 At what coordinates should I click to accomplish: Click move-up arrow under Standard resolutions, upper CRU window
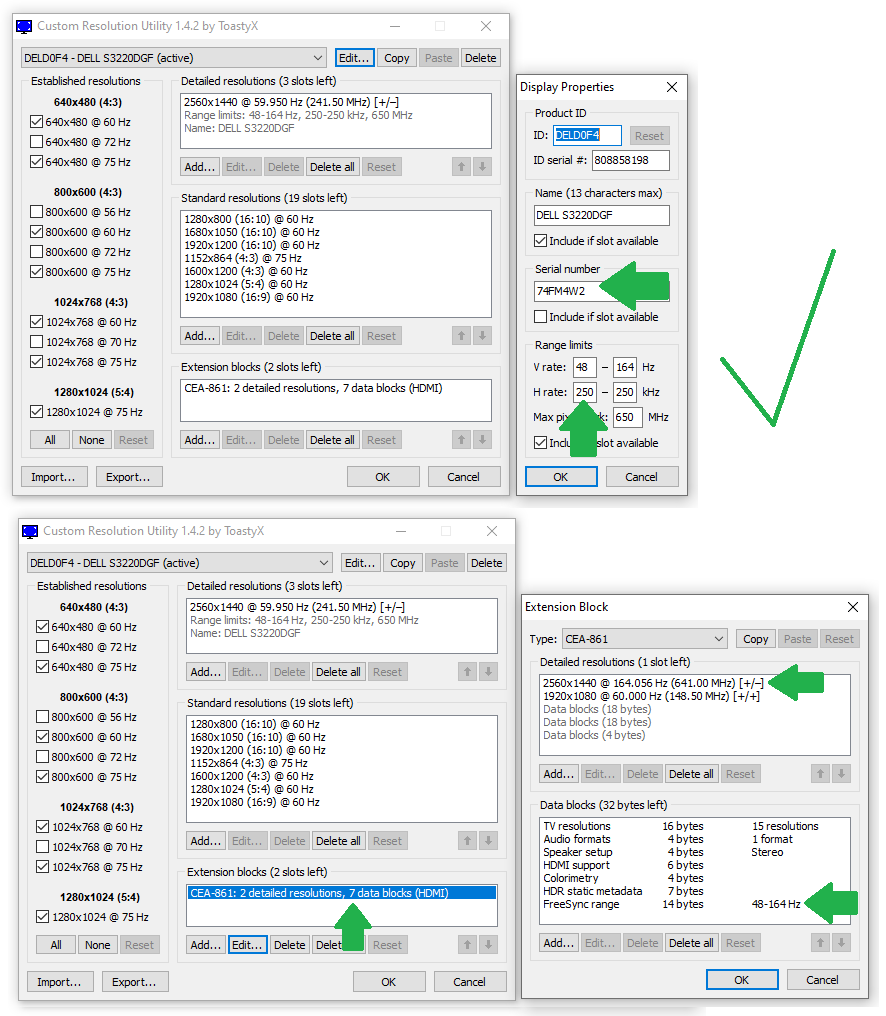pyautogui.click(x=461, y=336)
